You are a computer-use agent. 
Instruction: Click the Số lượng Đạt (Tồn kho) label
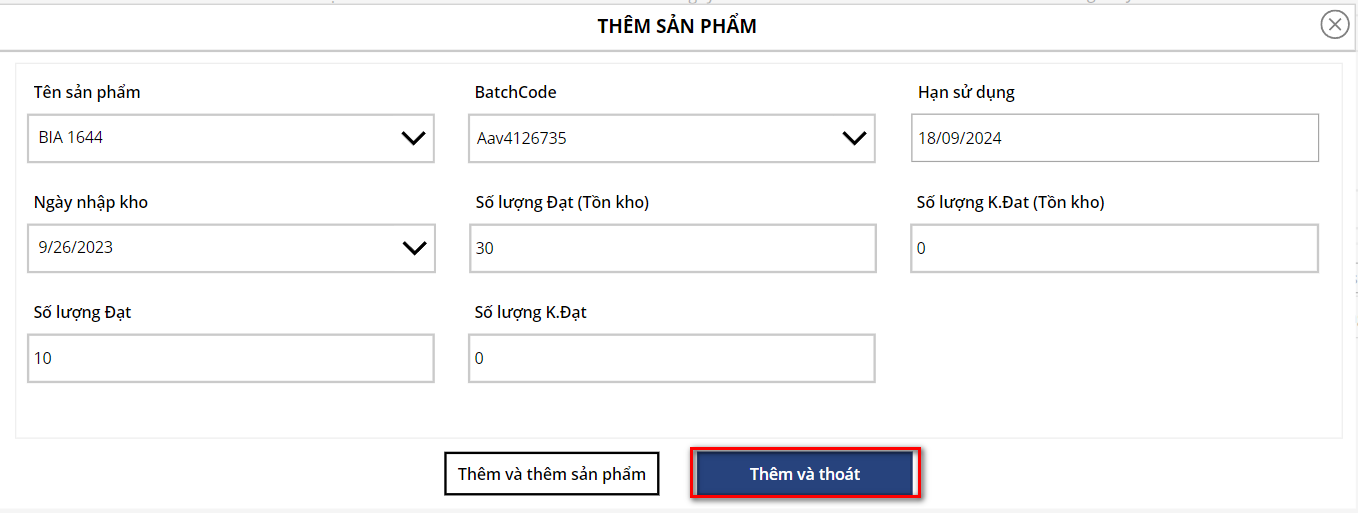(562, 202)
